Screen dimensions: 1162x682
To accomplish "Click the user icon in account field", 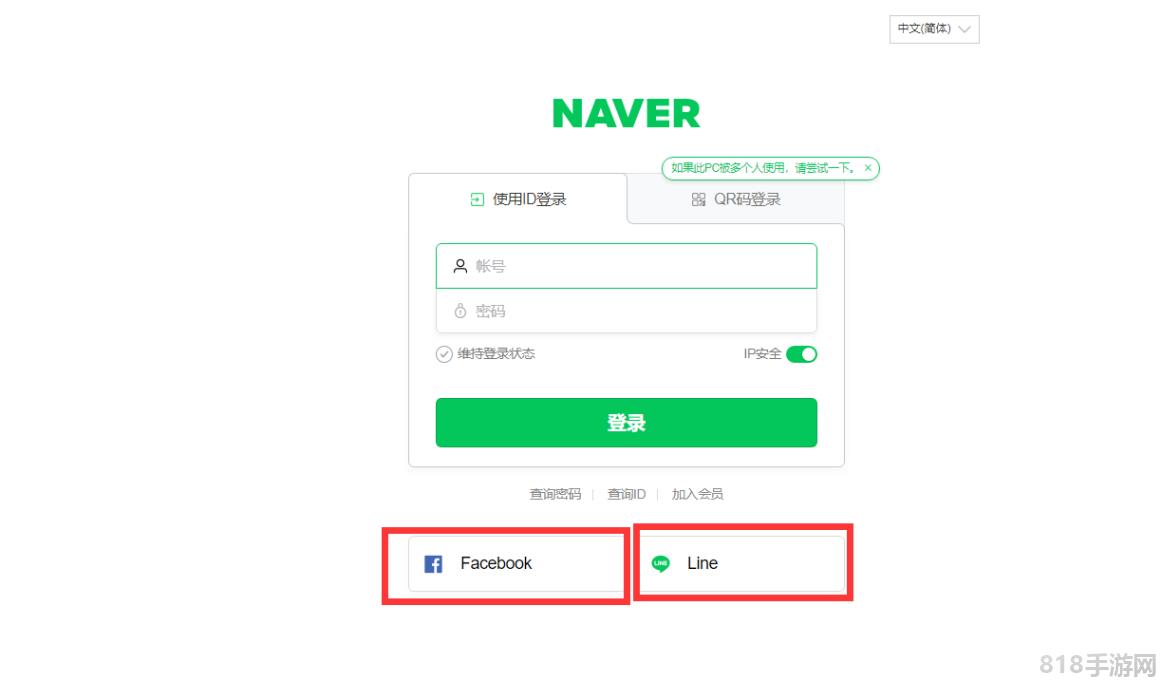I will tap(460, 266).
